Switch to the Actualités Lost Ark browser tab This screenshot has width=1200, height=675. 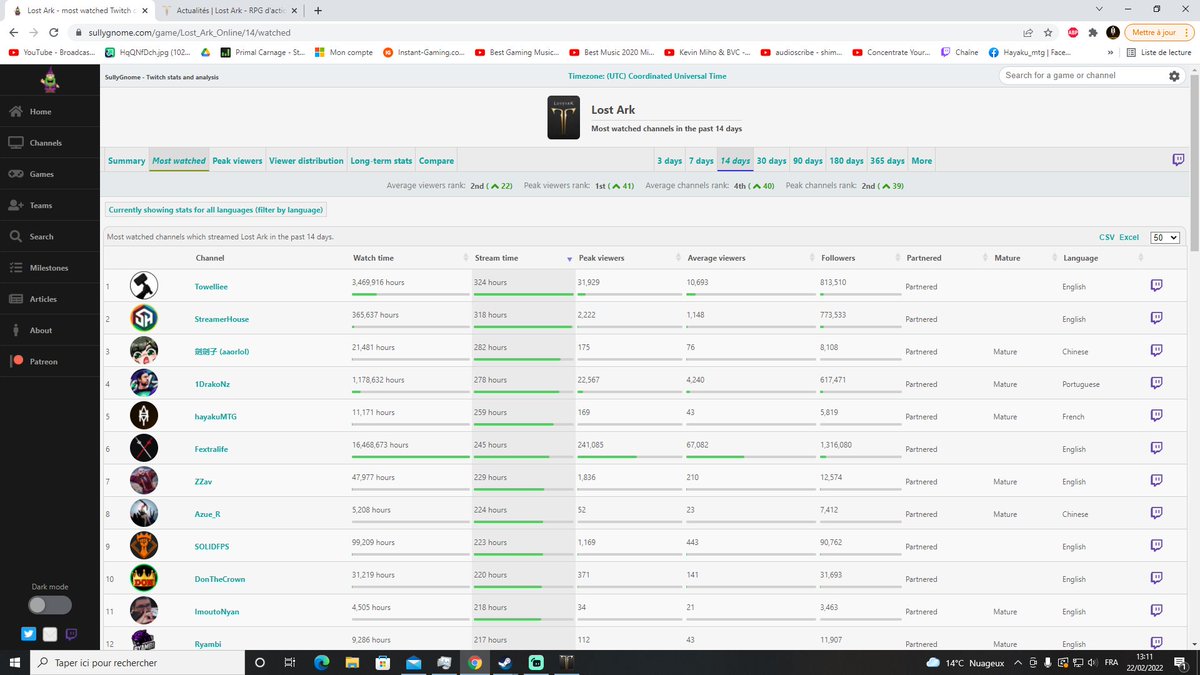[230, 10]
